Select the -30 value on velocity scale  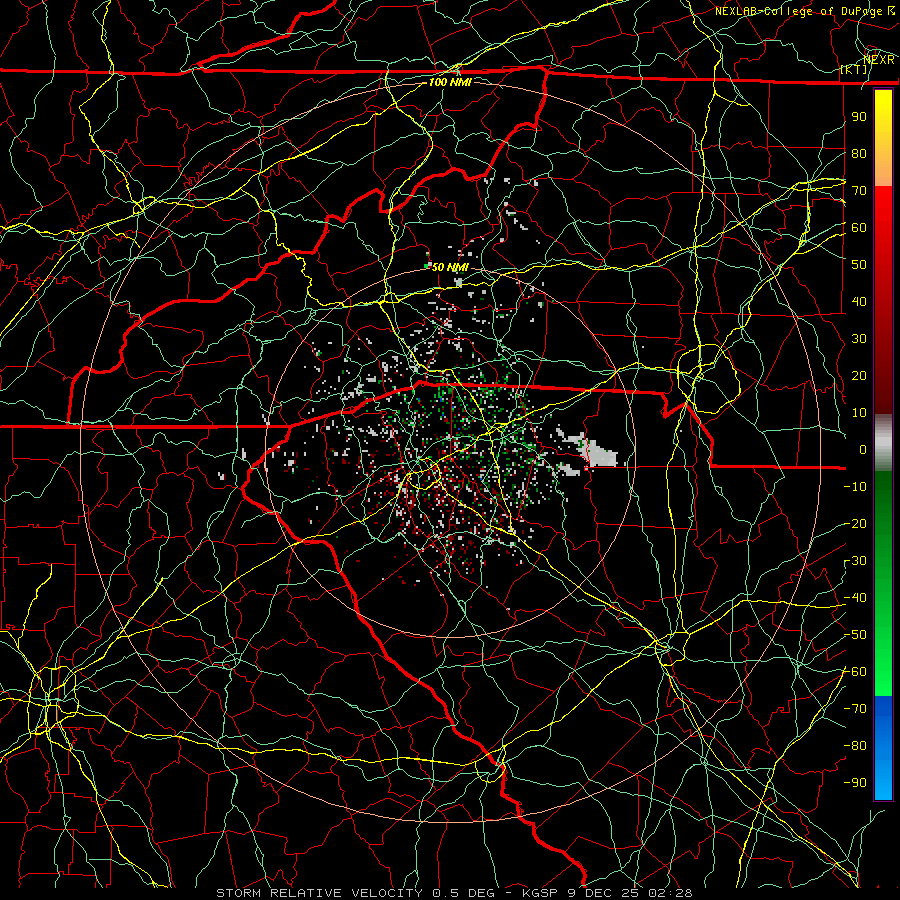(x=855, y=561)
